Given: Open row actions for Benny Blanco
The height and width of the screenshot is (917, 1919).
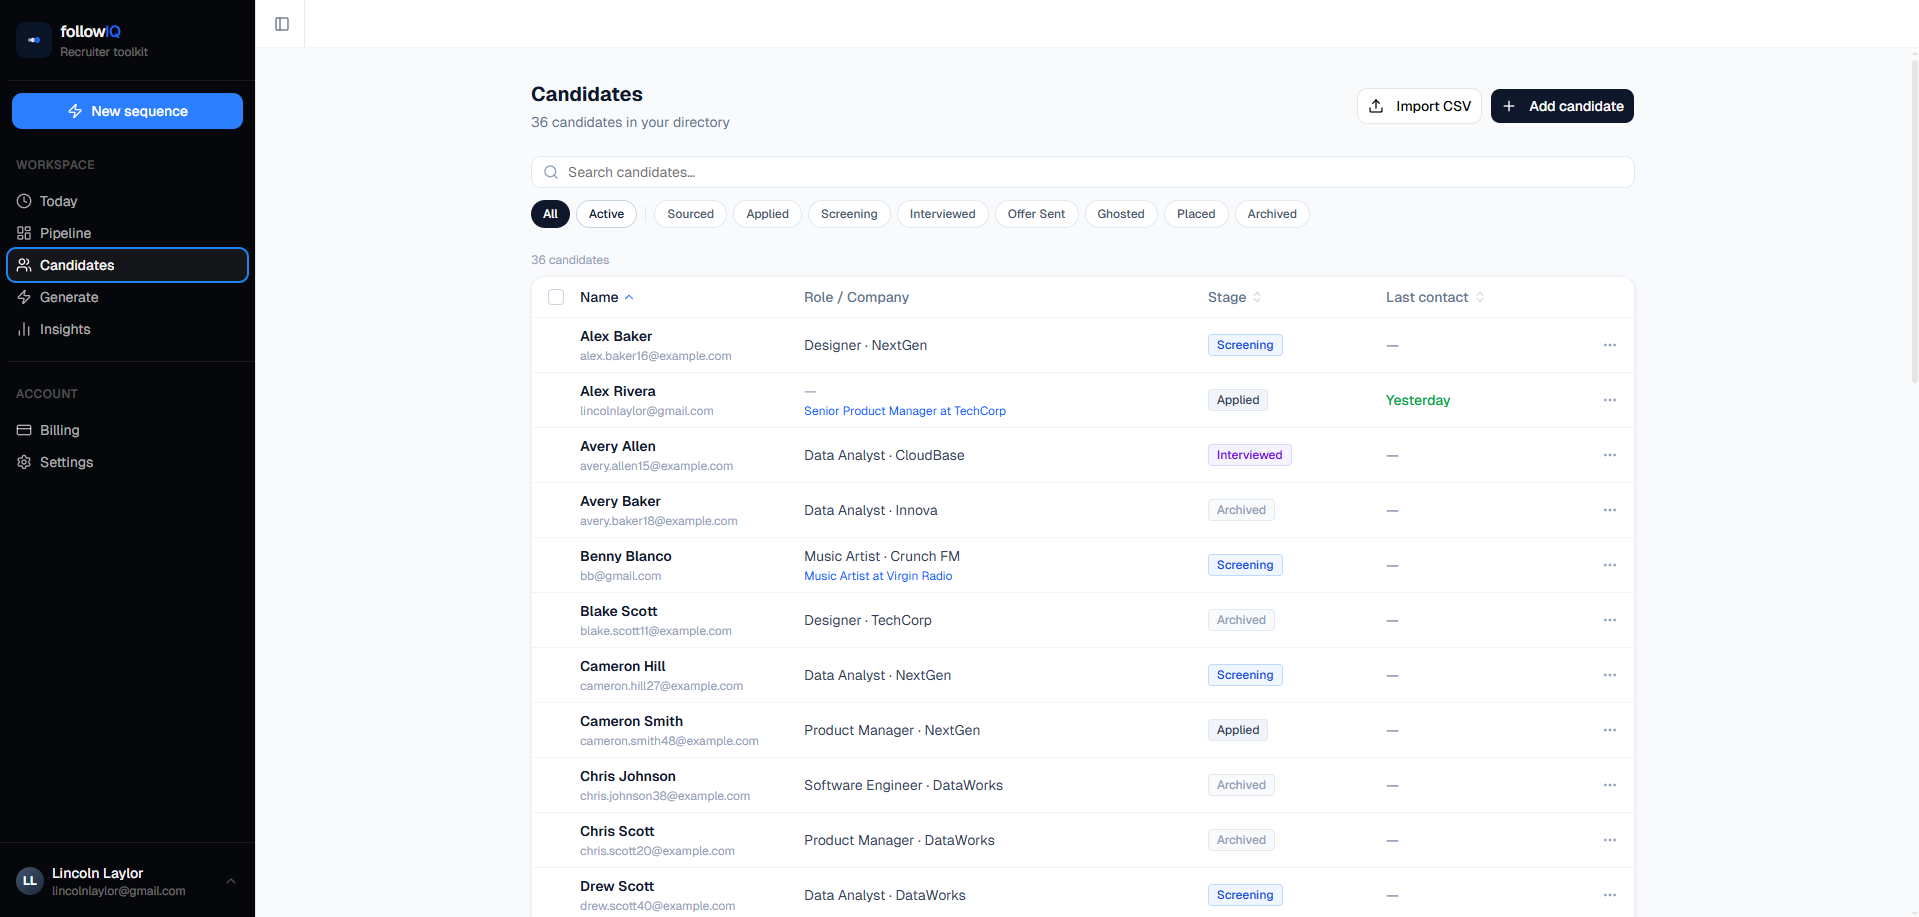Looking at the screenshot, I should coord(1610,565).
